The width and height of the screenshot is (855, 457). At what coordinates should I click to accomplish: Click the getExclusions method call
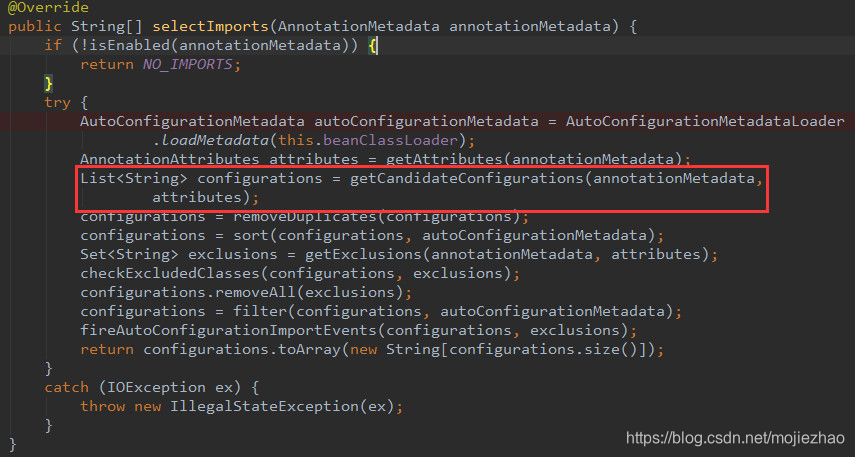[363, 254]
